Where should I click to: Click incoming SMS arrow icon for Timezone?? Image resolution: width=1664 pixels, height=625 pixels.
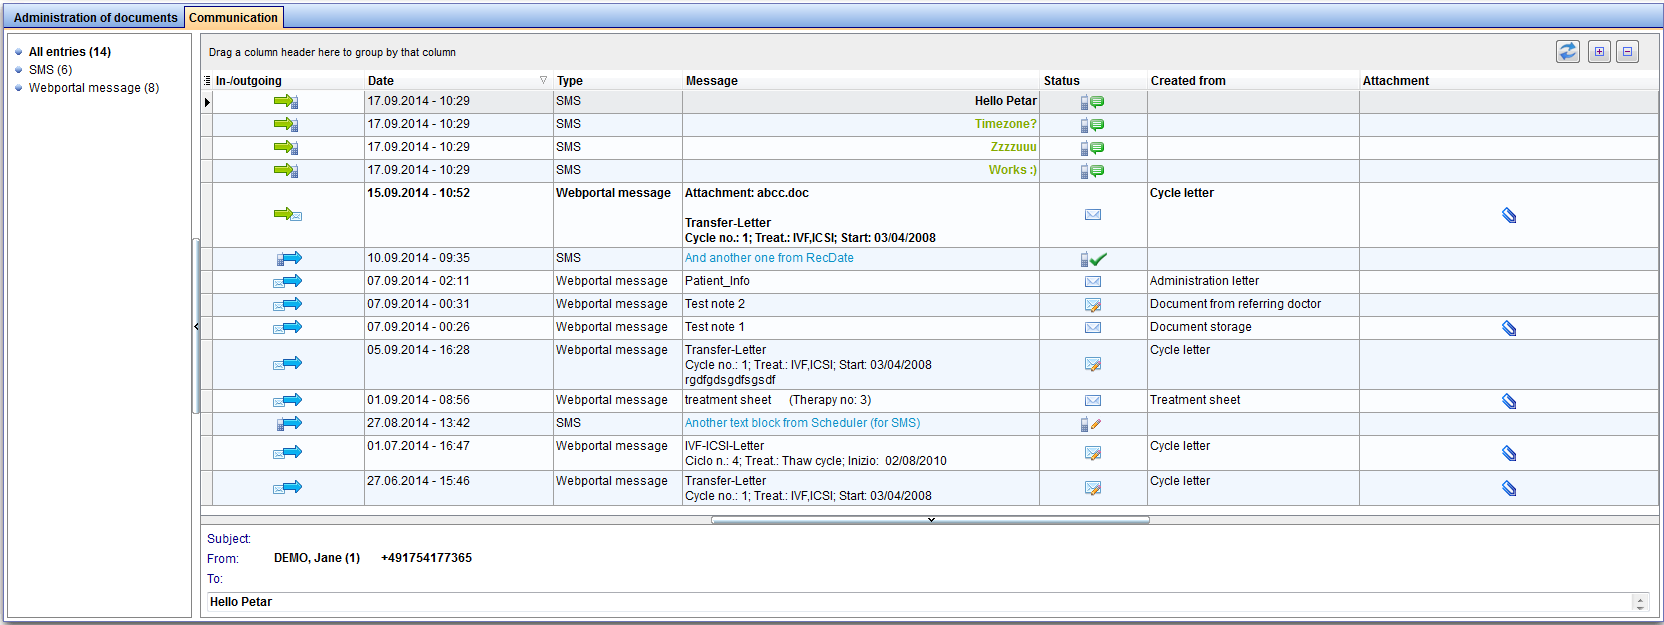click(x=286, y=124)
